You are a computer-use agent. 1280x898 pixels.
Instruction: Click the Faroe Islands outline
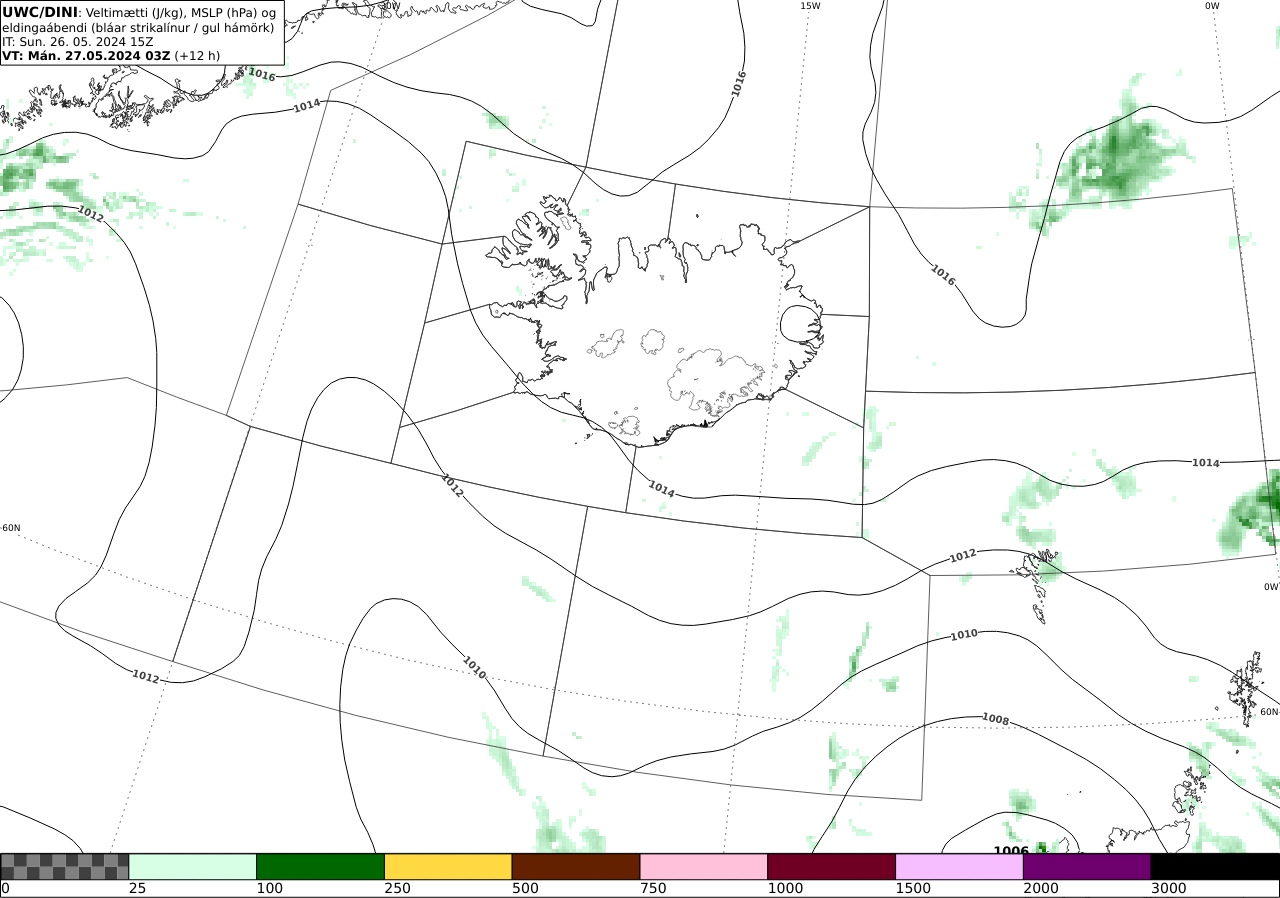pyautogui.click(x=1037, y=585)
